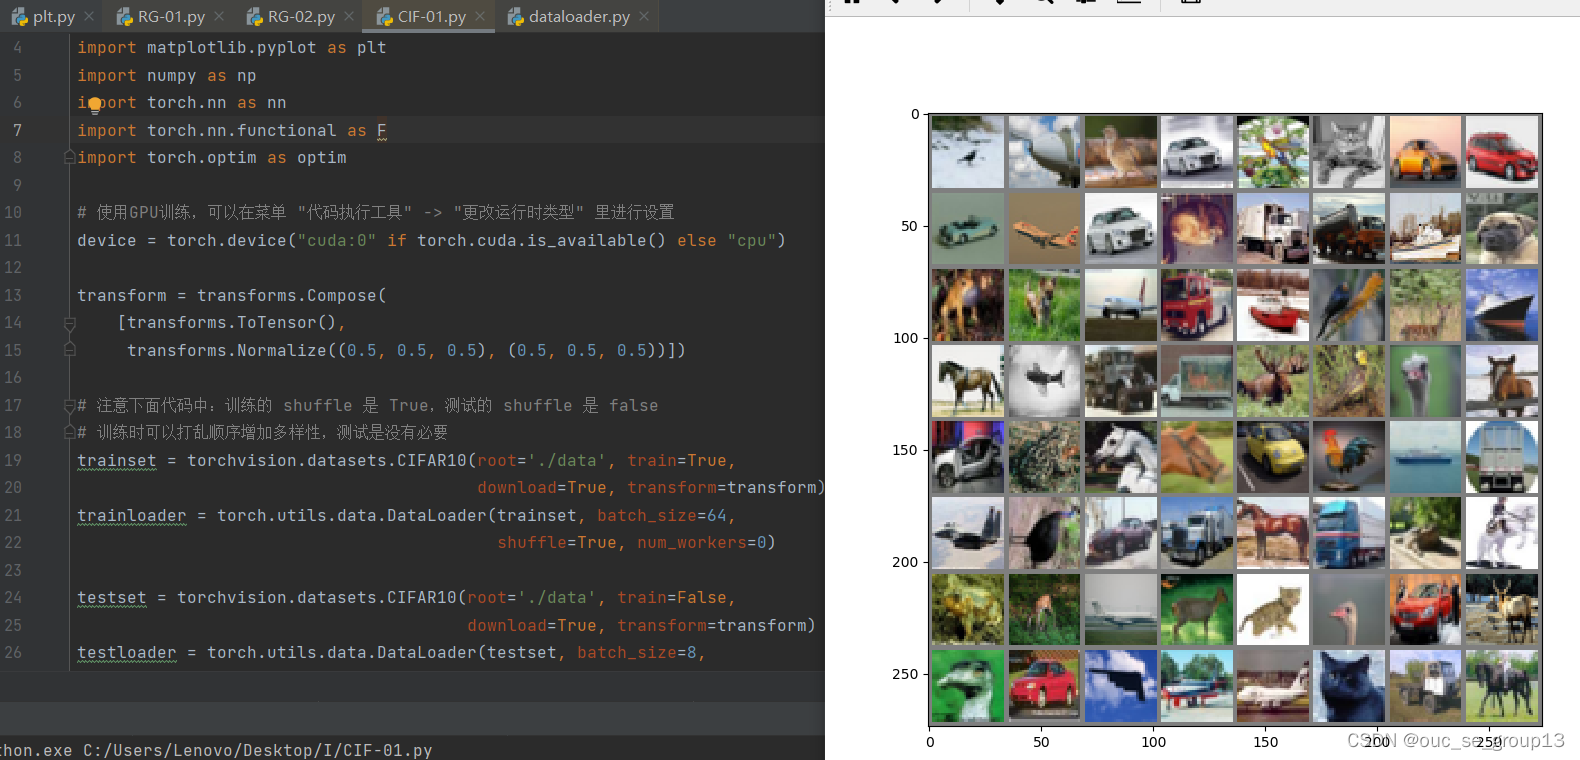The image size is (1580, 760).
Task: Click the red fire truck image in the plot
Action: click(1197, 304)
